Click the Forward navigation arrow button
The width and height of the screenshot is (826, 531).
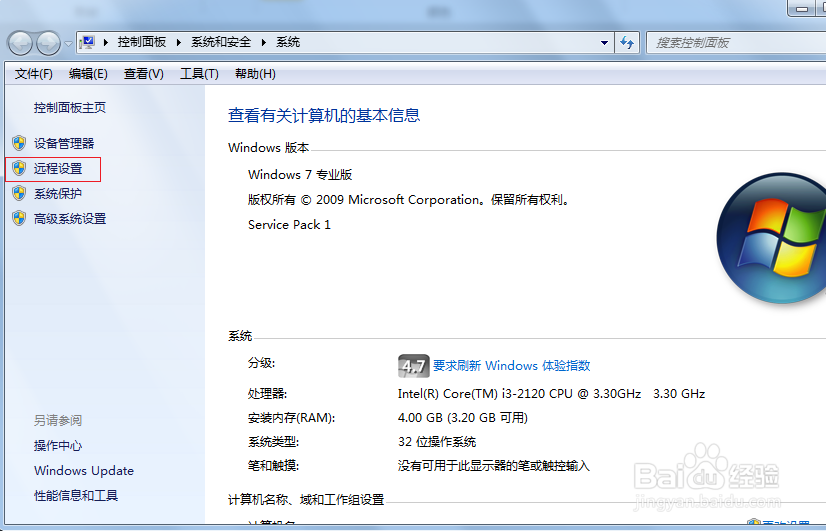click(48, 43)
